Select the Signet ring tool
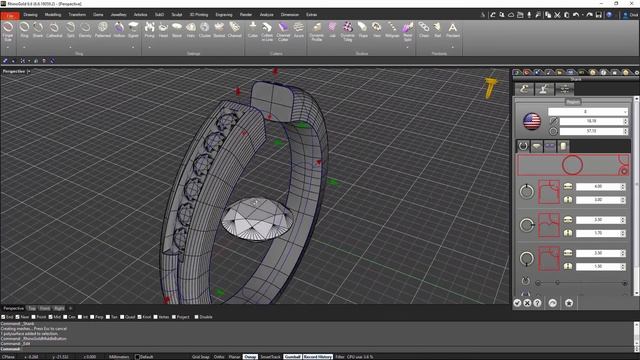 tap(133, 30)
